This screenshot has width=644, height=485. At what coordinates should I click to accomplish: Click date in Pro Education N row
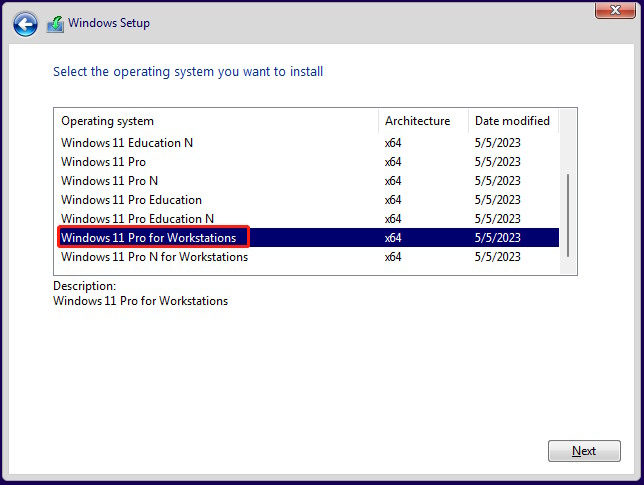497,219
